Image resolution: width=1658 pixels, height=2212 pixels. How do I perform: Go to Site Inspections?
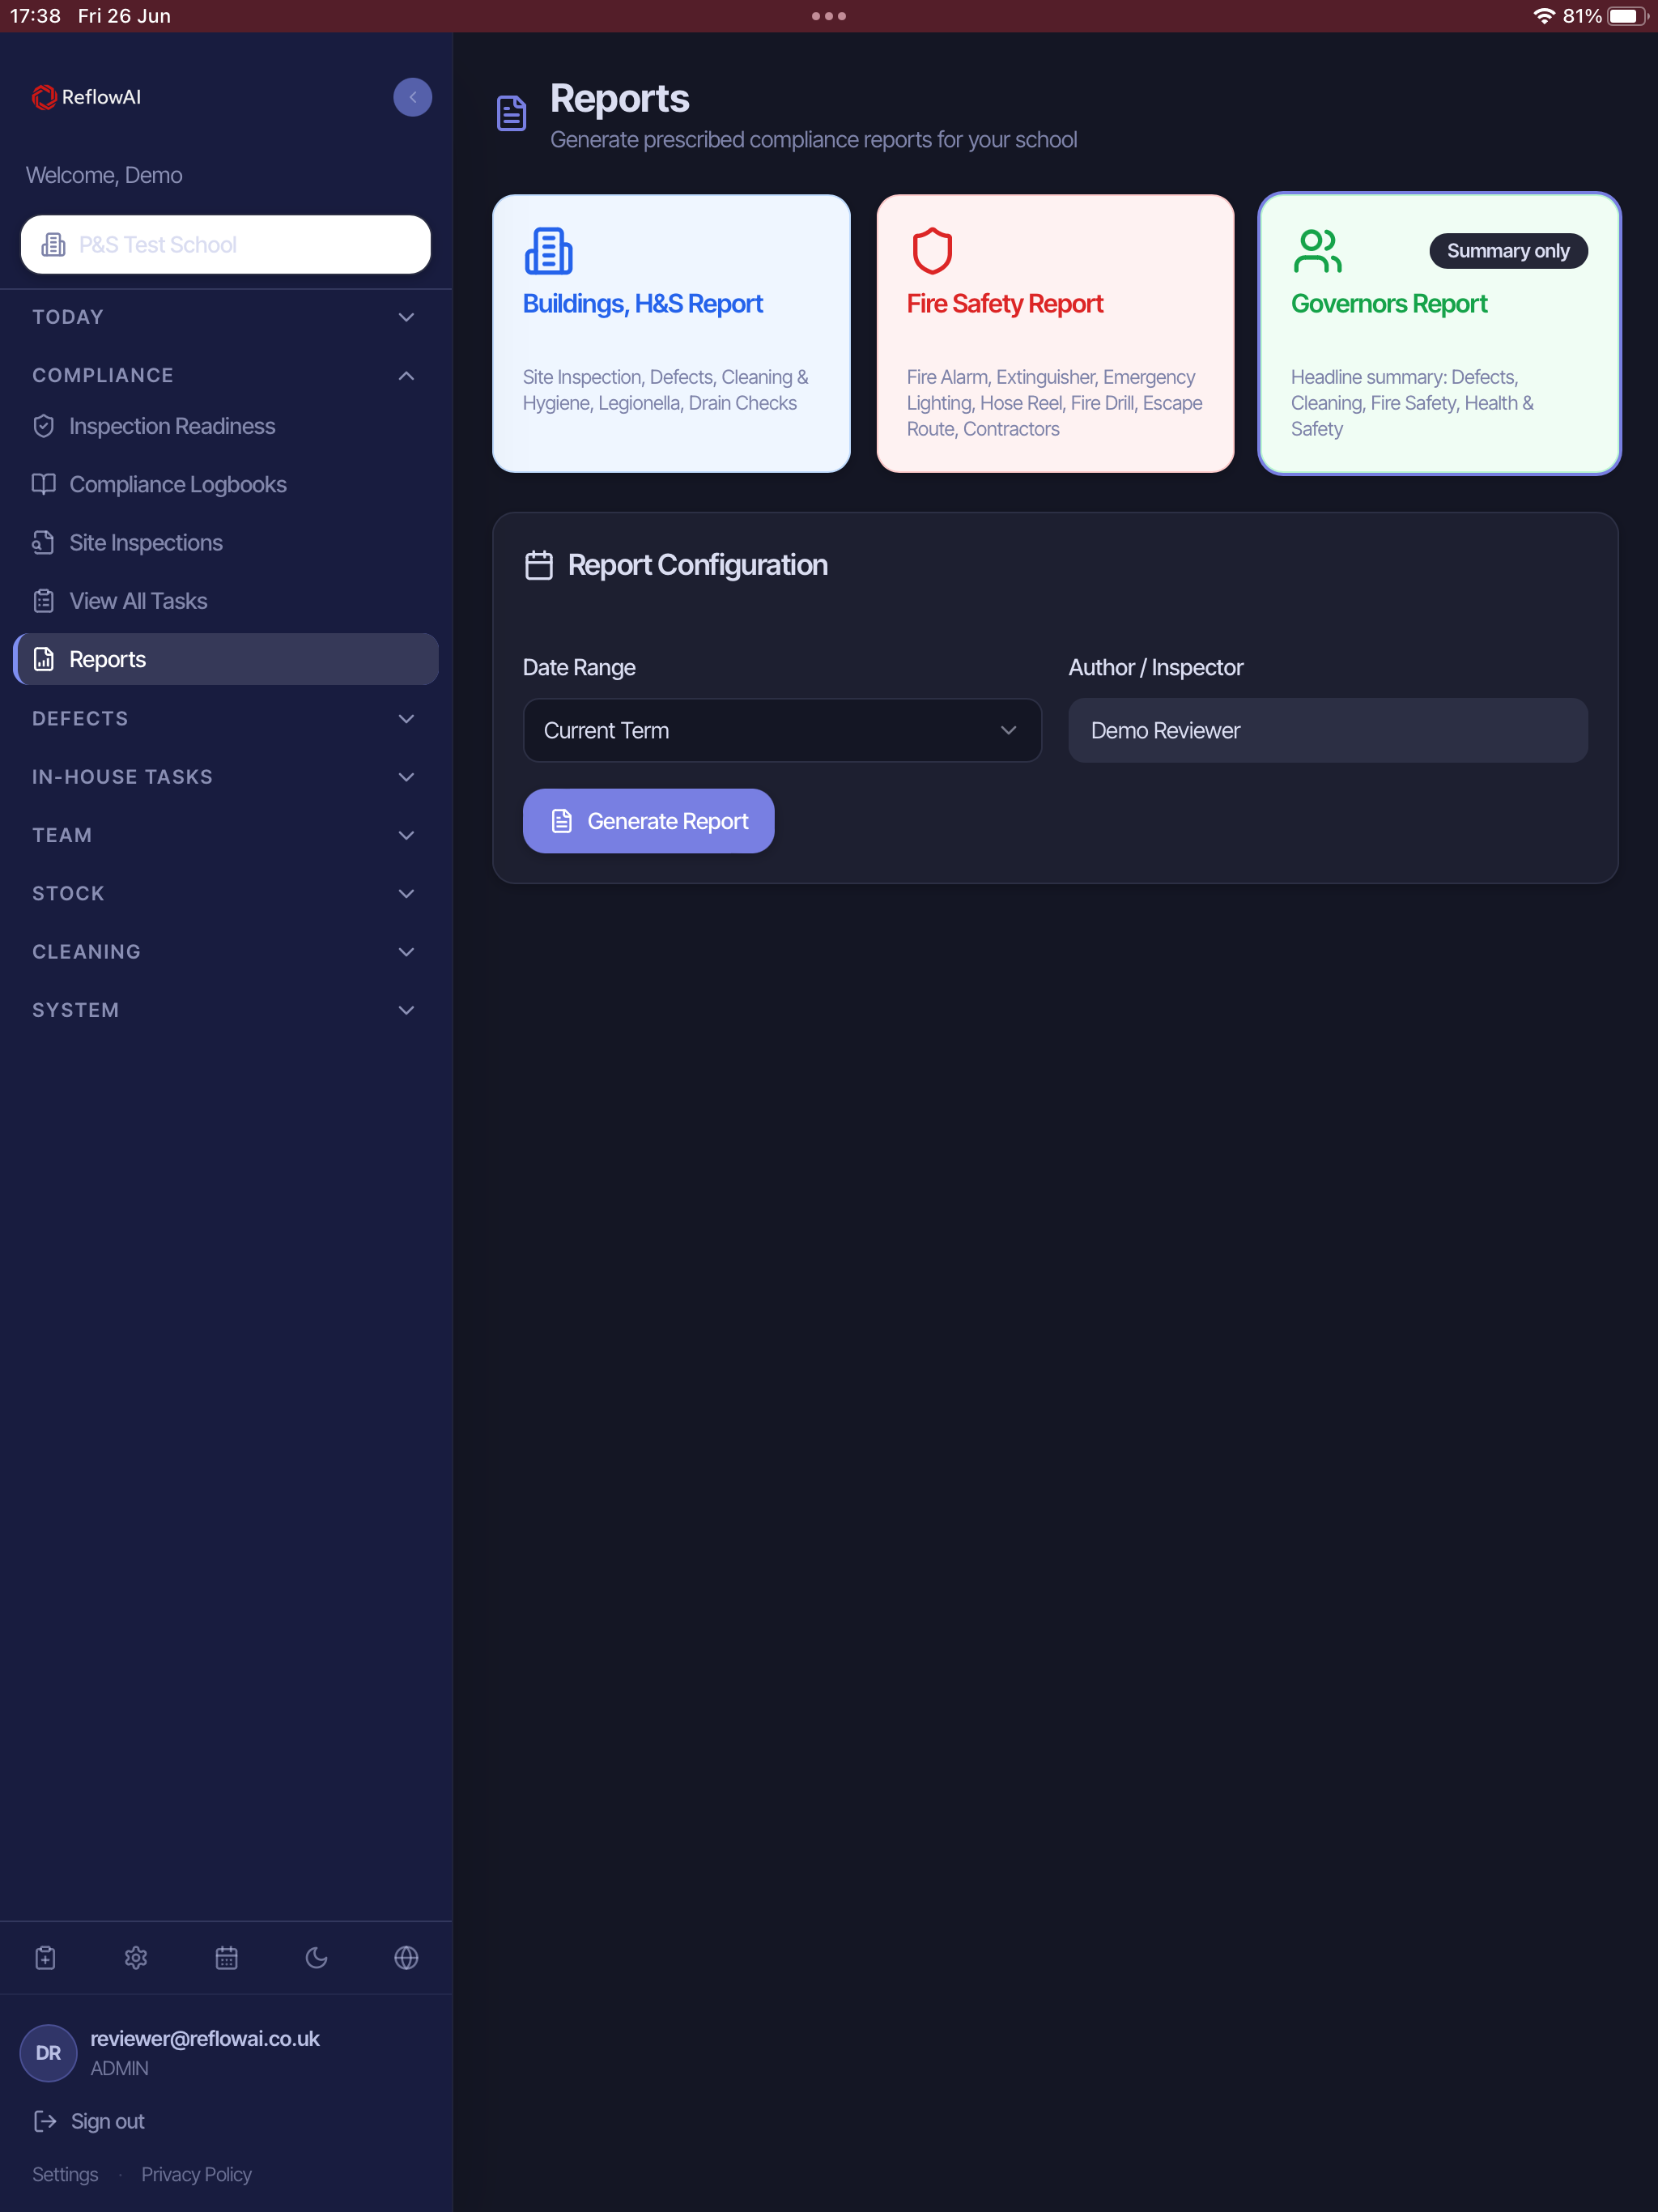coord(226,542)
